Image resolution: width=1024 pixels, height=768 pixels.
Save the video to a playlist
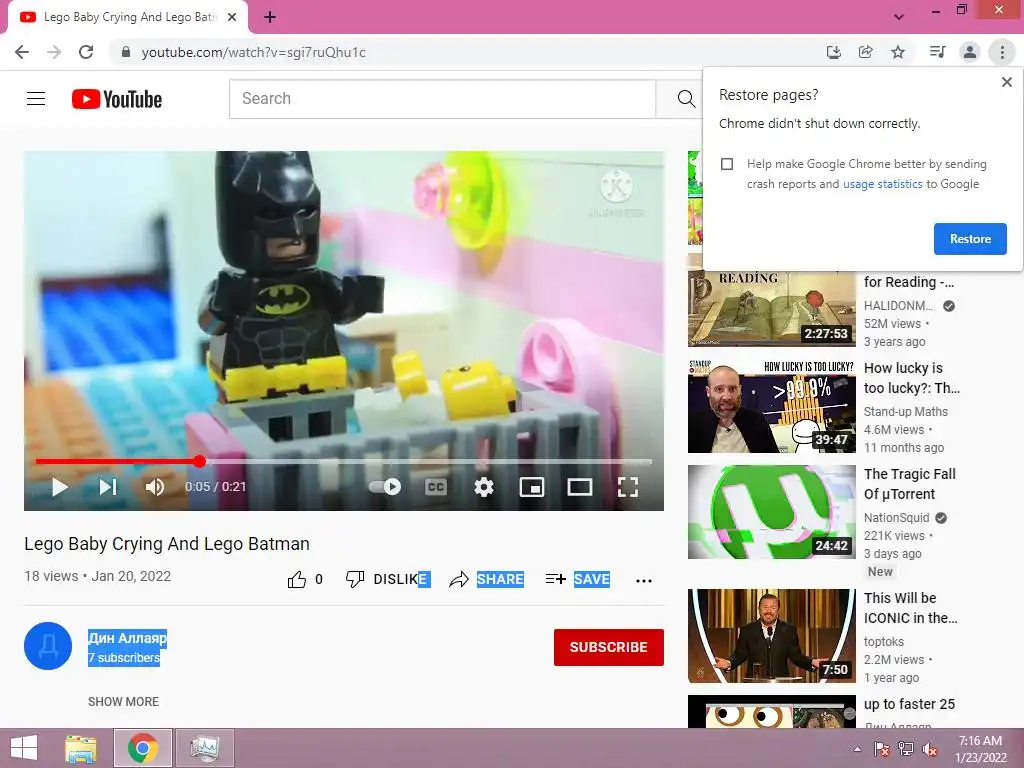point(578,579)
